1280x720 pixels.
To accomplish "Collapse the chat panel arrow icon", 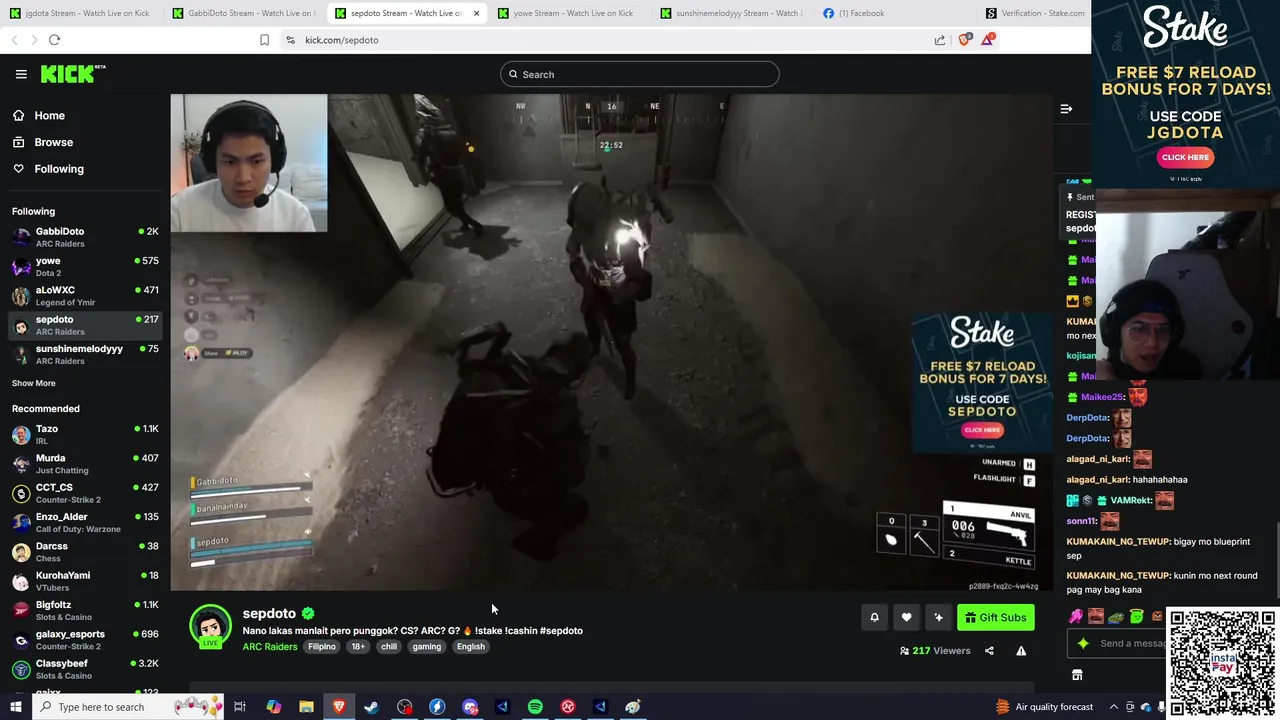I will 1066,109.
